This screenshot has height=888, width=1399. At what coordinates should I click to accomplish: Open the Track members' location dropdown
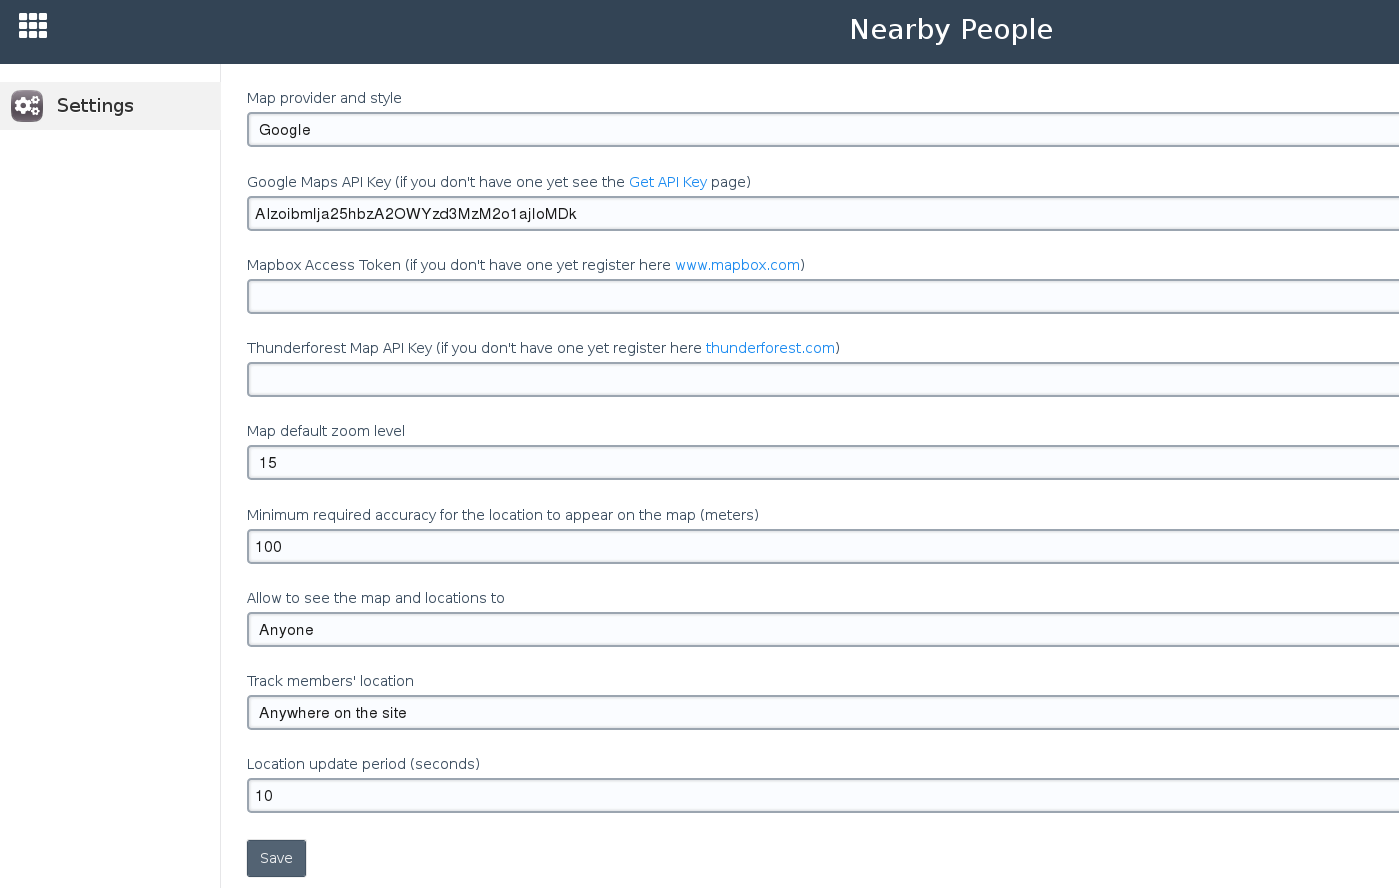point(822,713)
